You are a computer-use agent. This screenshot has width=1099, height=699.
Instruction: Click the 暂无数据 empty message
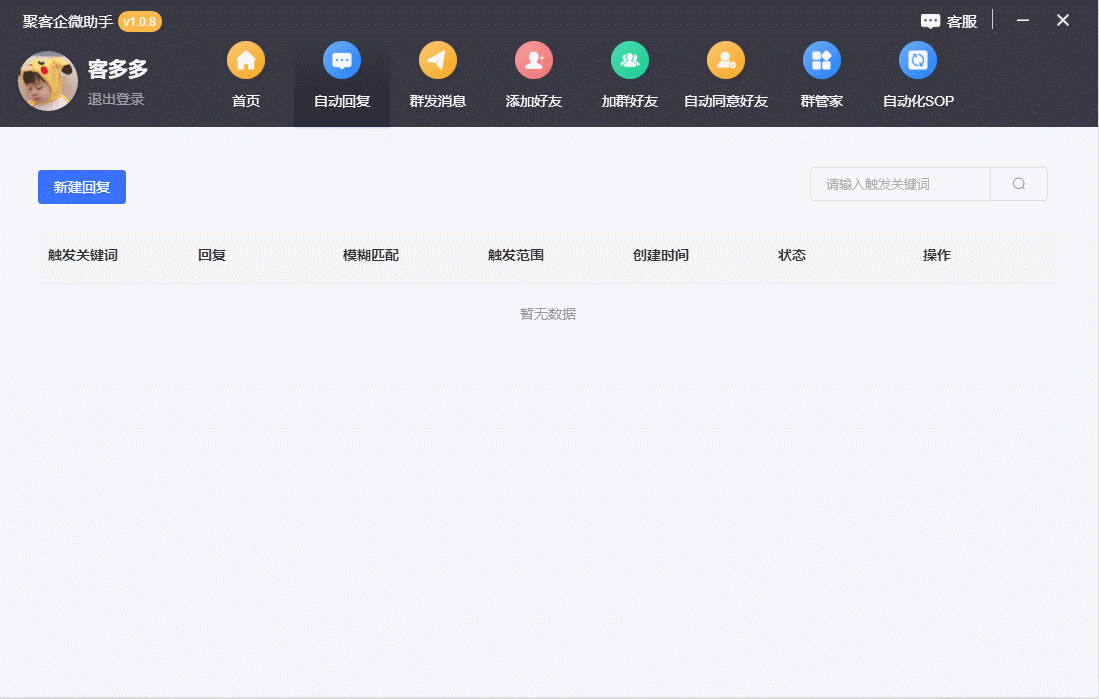(548, 314)
